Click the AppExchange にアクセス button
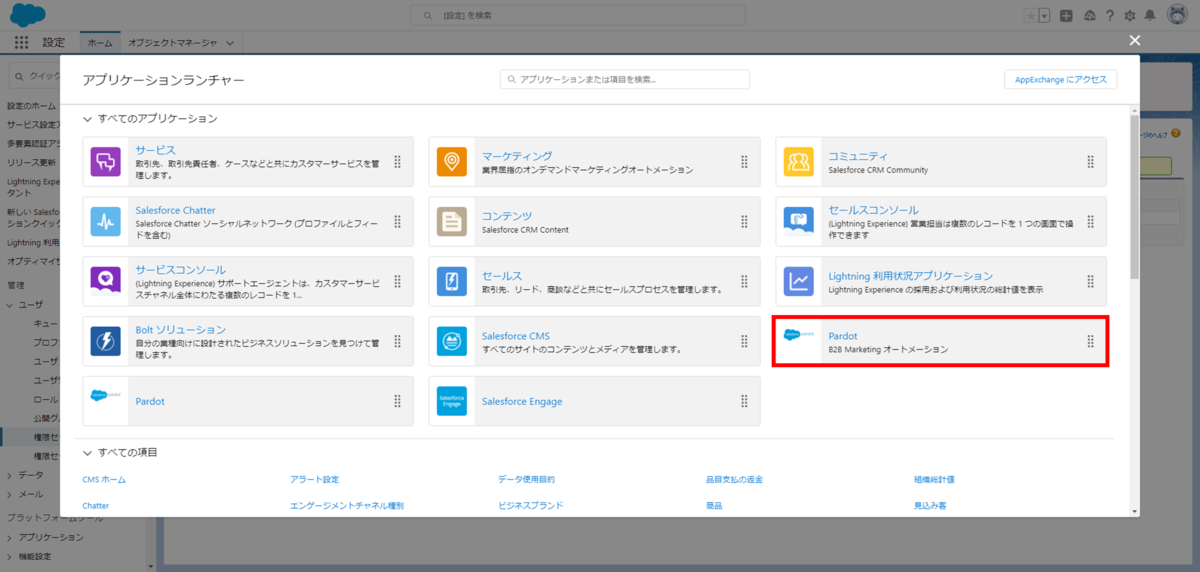 [x=1061, y=80]
